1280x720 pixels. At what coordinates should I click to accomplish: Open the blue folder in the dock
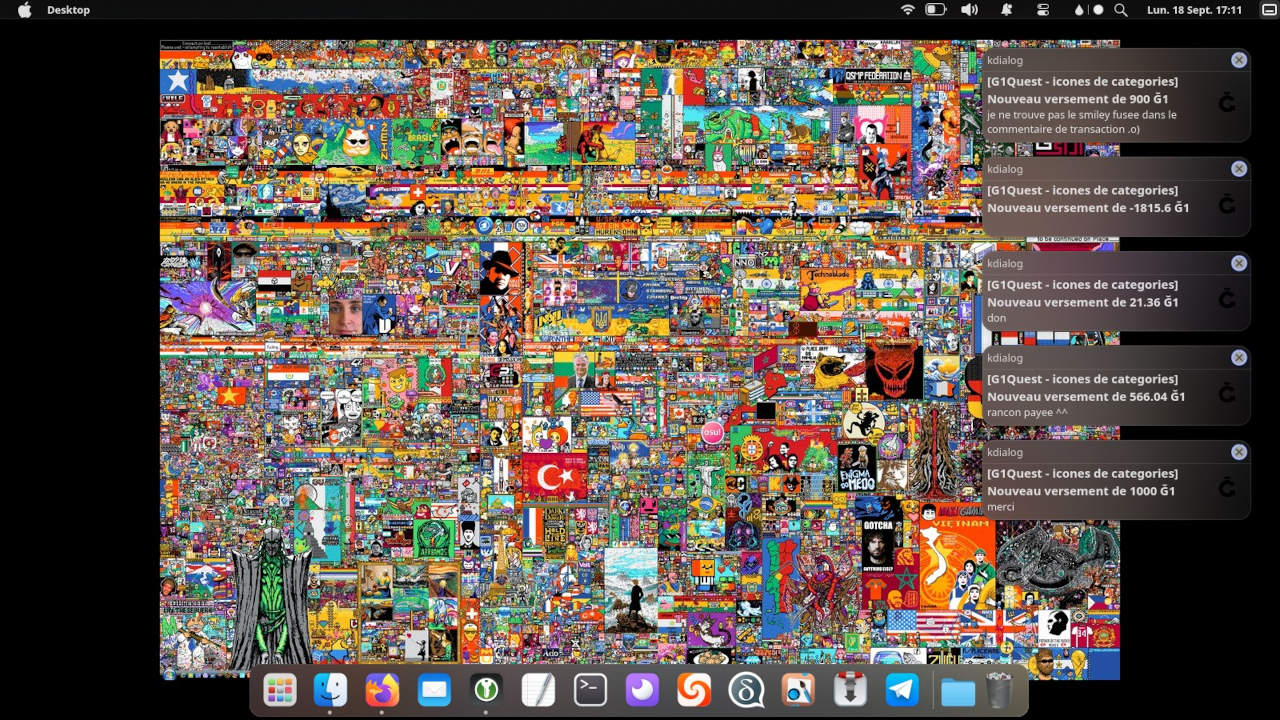click(x=958, y=690)
